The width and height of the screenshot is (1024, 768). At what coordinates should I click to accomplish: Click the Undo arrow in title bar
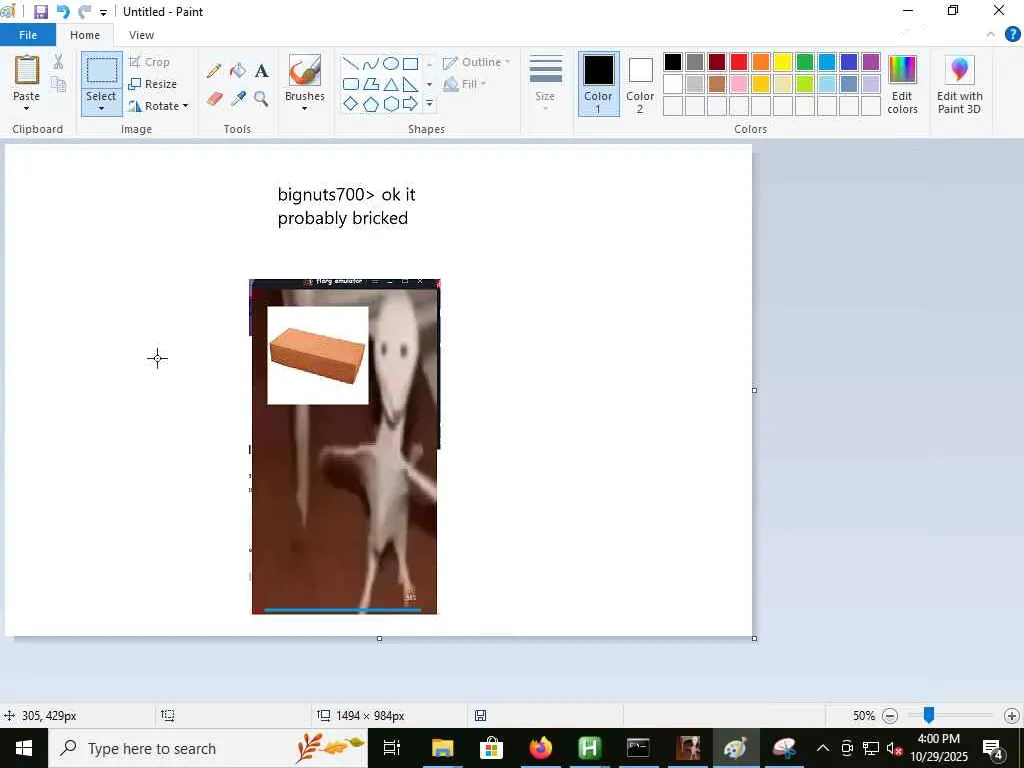tap(63, 12)
